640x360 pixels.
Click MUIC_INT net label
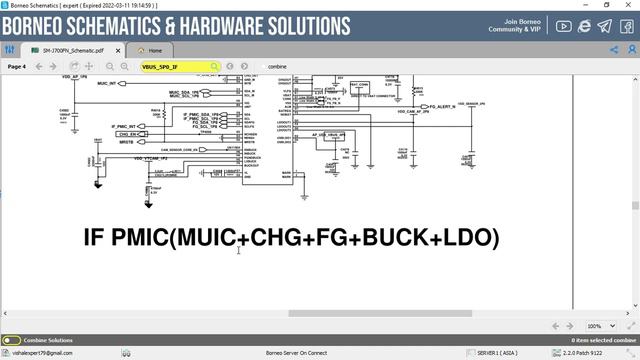click(107, 83)
